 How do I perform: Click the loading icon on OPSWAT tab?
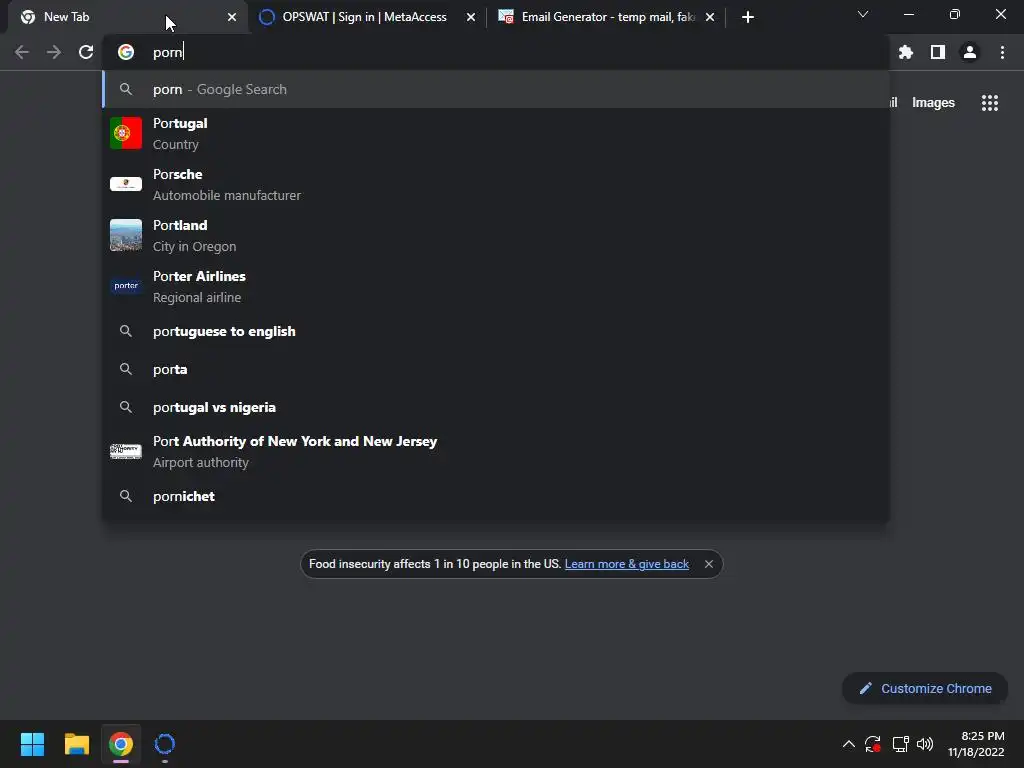pyautogui.click(x=266, y=17)
